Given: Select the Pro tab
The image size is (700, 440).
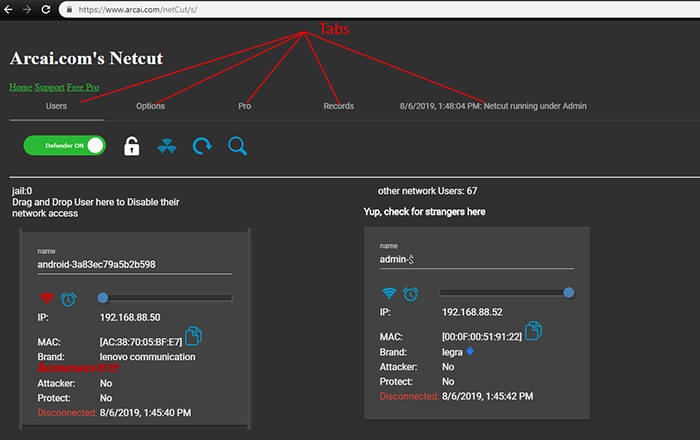Looking at the screenshot, I should [244, 106].
